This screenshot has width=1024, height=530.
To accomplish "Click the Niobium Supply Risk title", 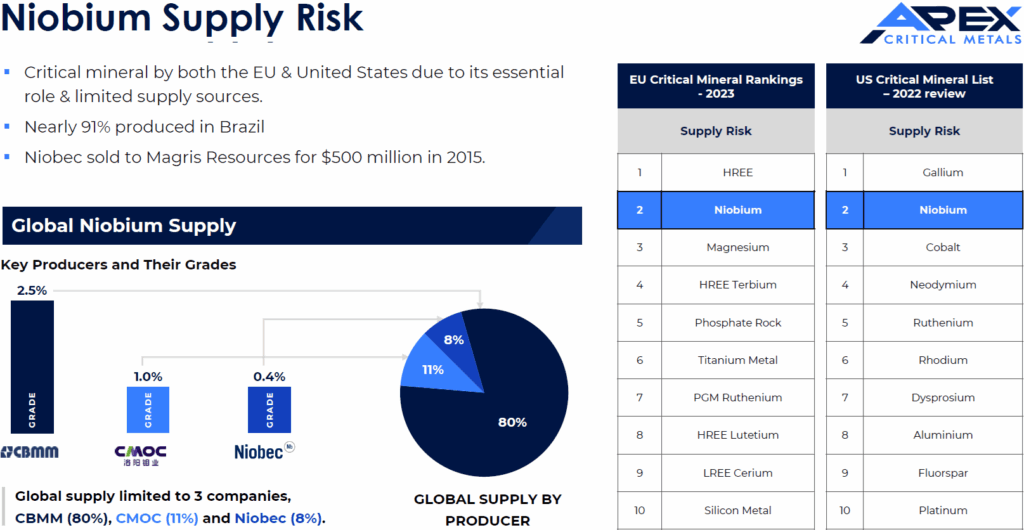I will coord(182,20).
